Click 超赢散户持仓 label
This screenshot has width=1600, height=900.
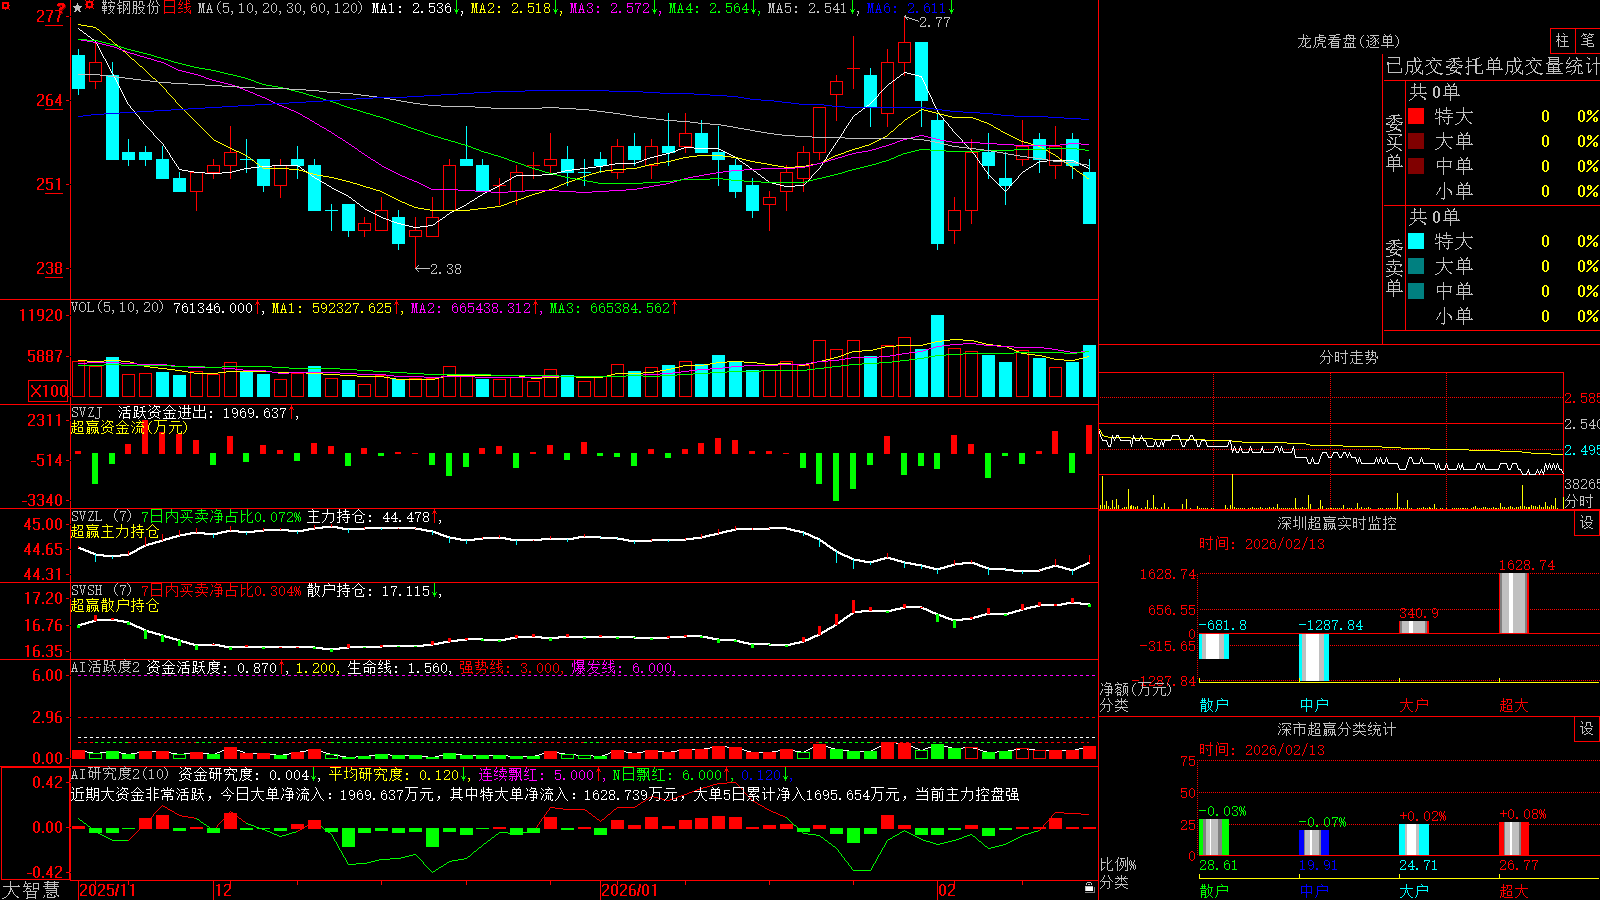click(x=115, y=606)
